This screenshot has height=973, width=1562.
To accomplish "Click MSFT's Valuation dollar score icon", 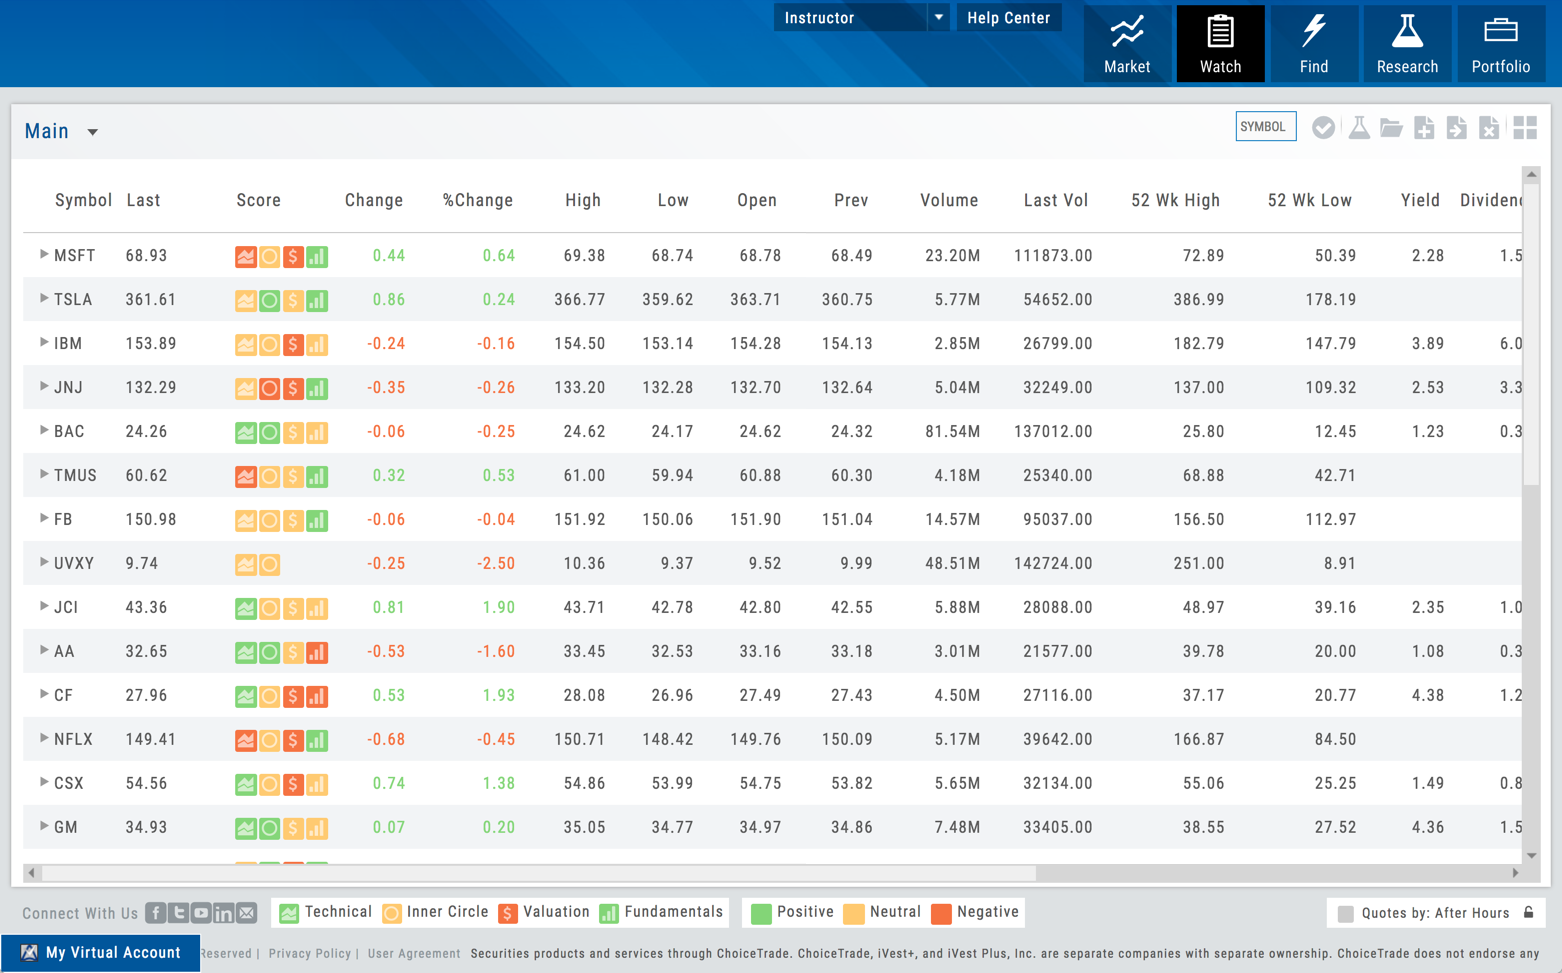I will pyautogui.click(x=293, y=257).
